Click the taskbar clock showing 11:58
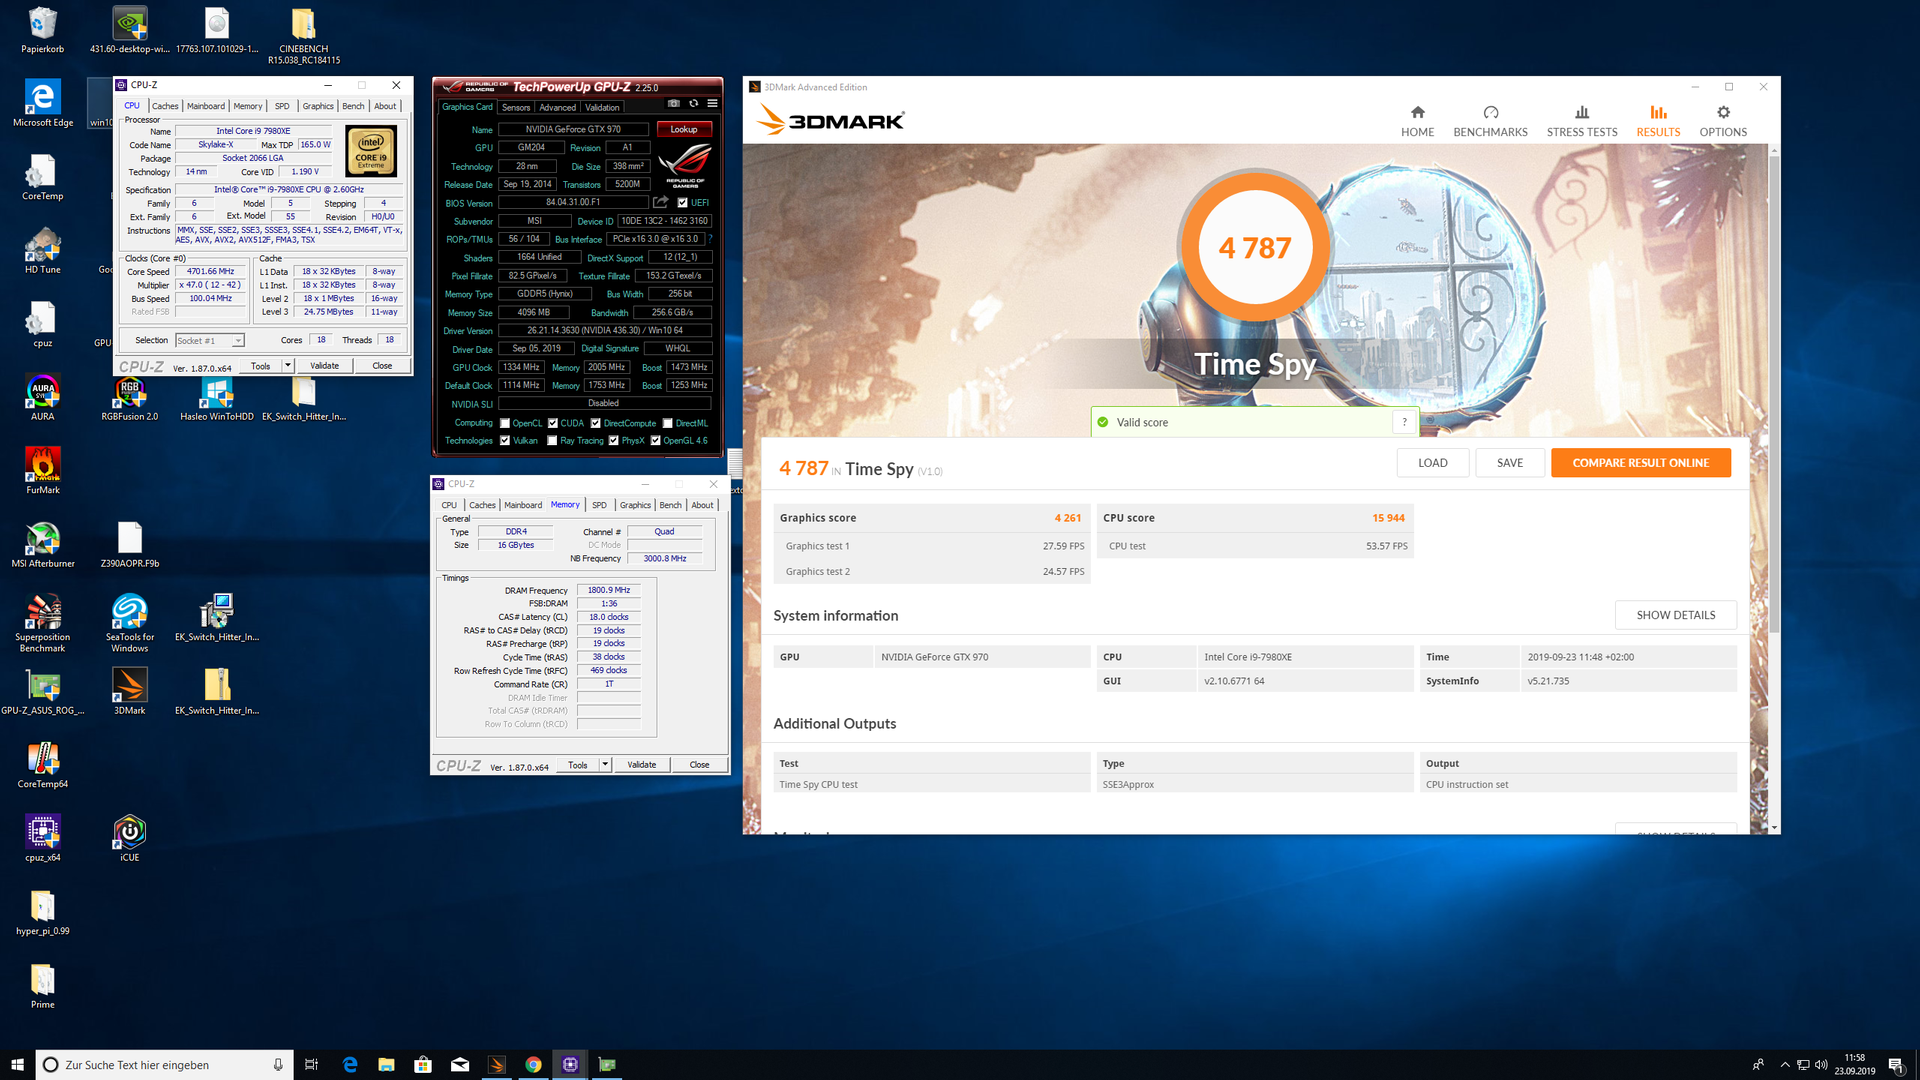The image size is (1920, 1080). [x=1855, y=1065]
